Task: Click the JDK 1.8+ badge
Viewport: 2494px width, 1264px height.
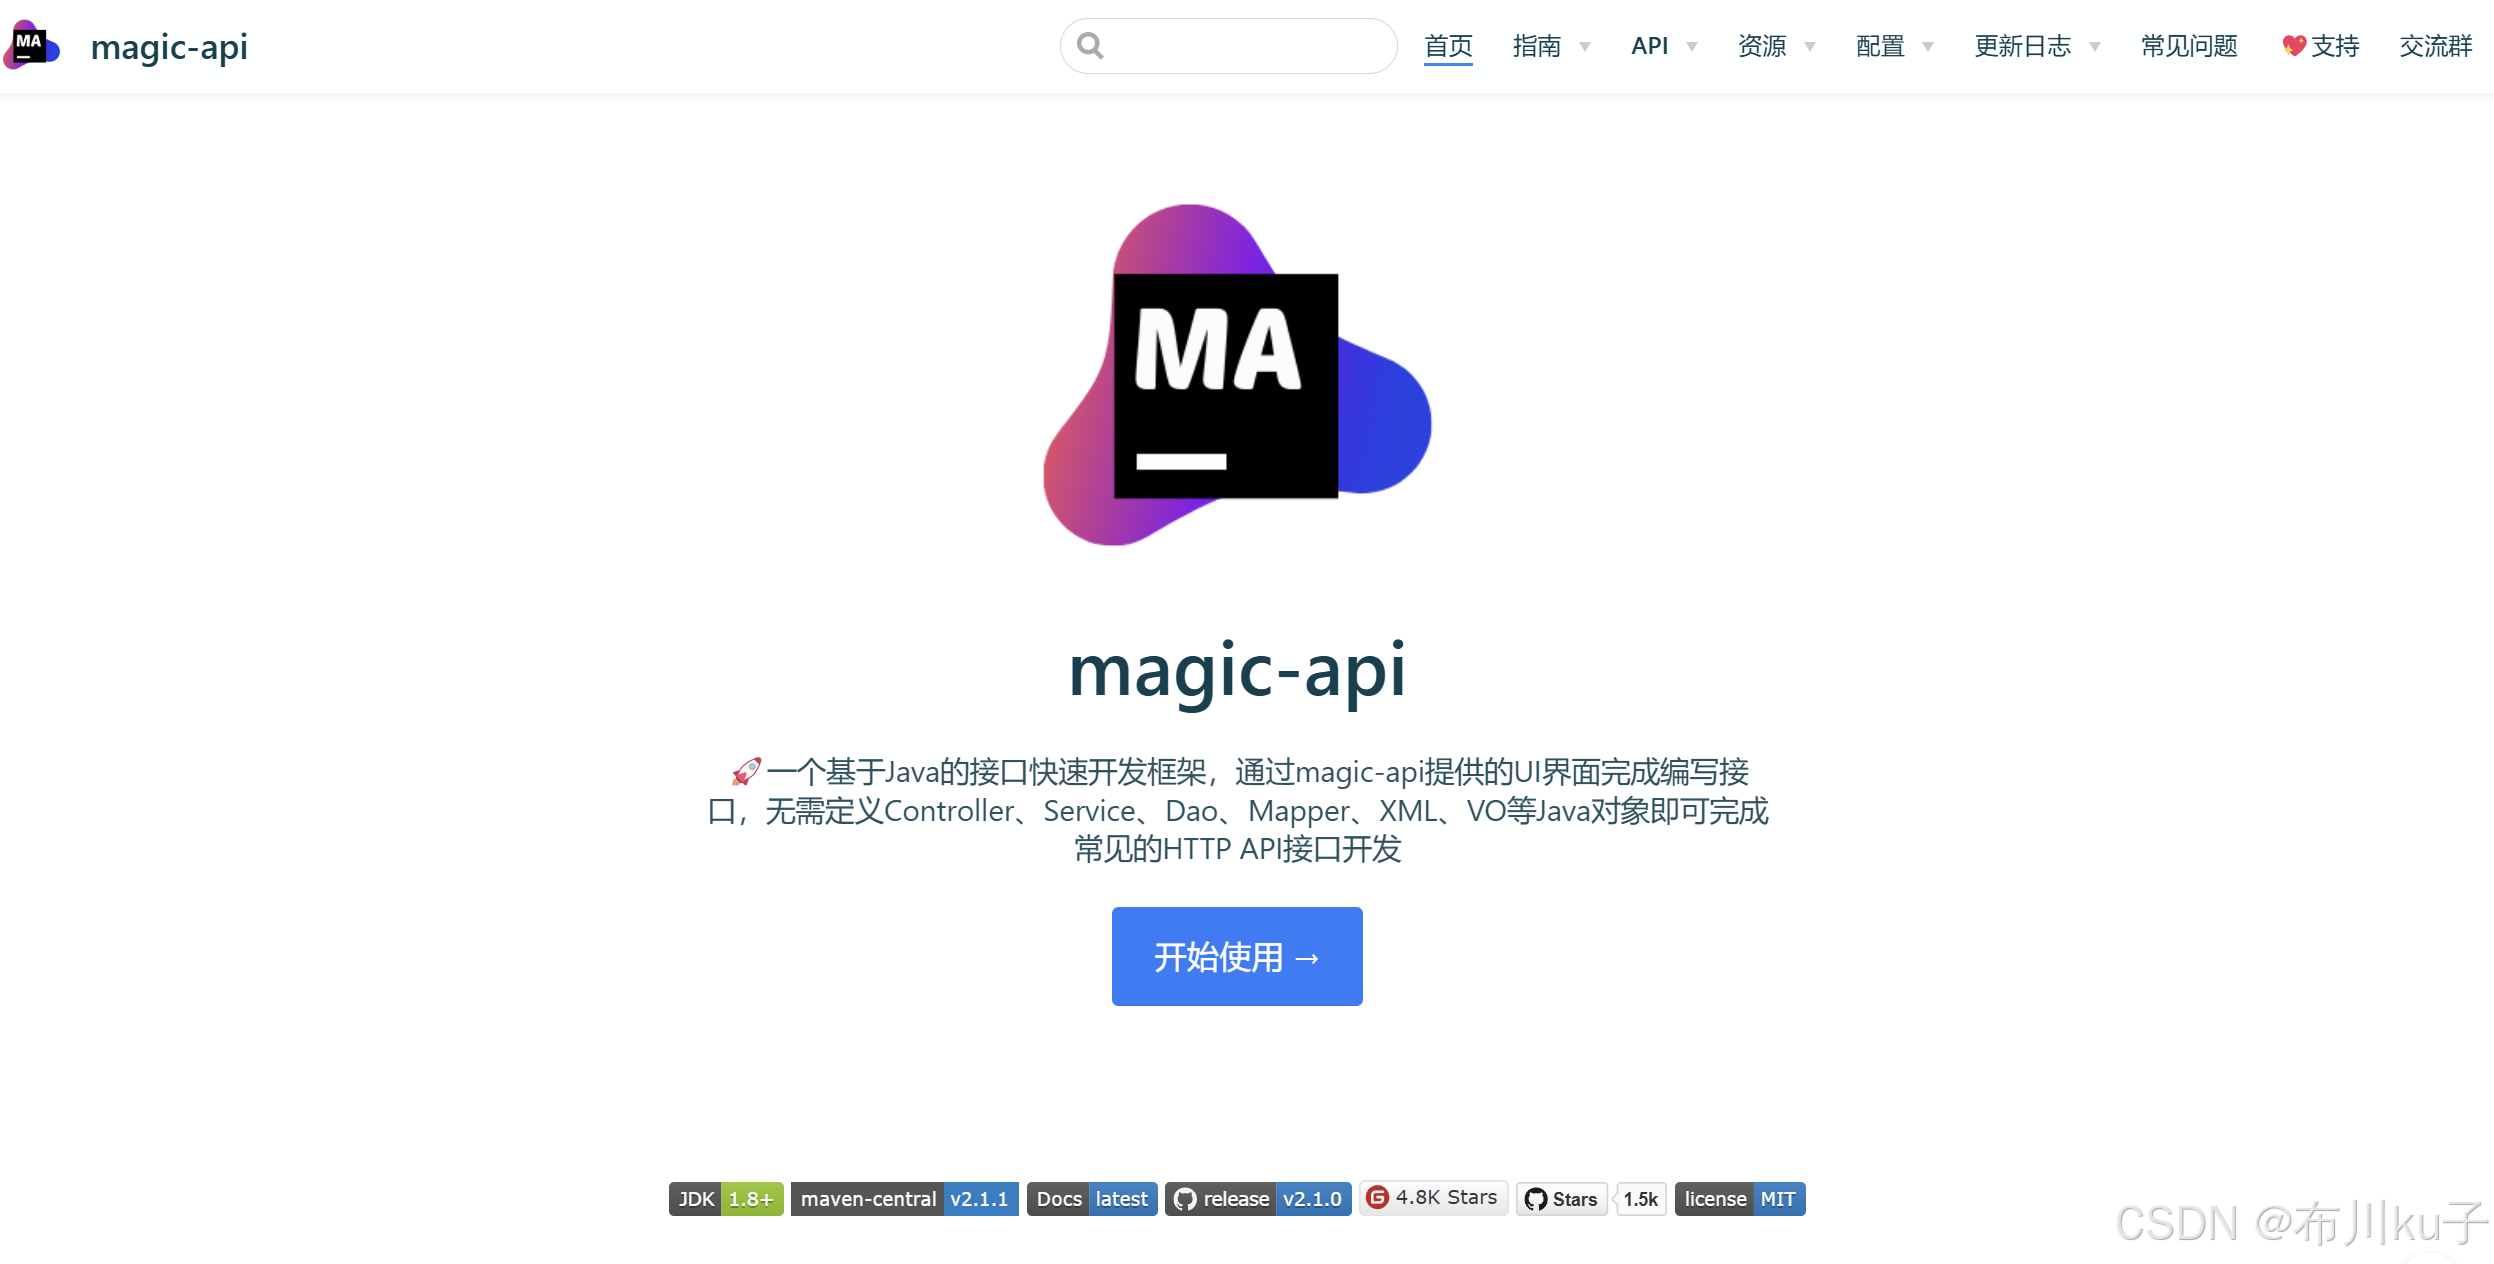Action: pos(726,1199)
